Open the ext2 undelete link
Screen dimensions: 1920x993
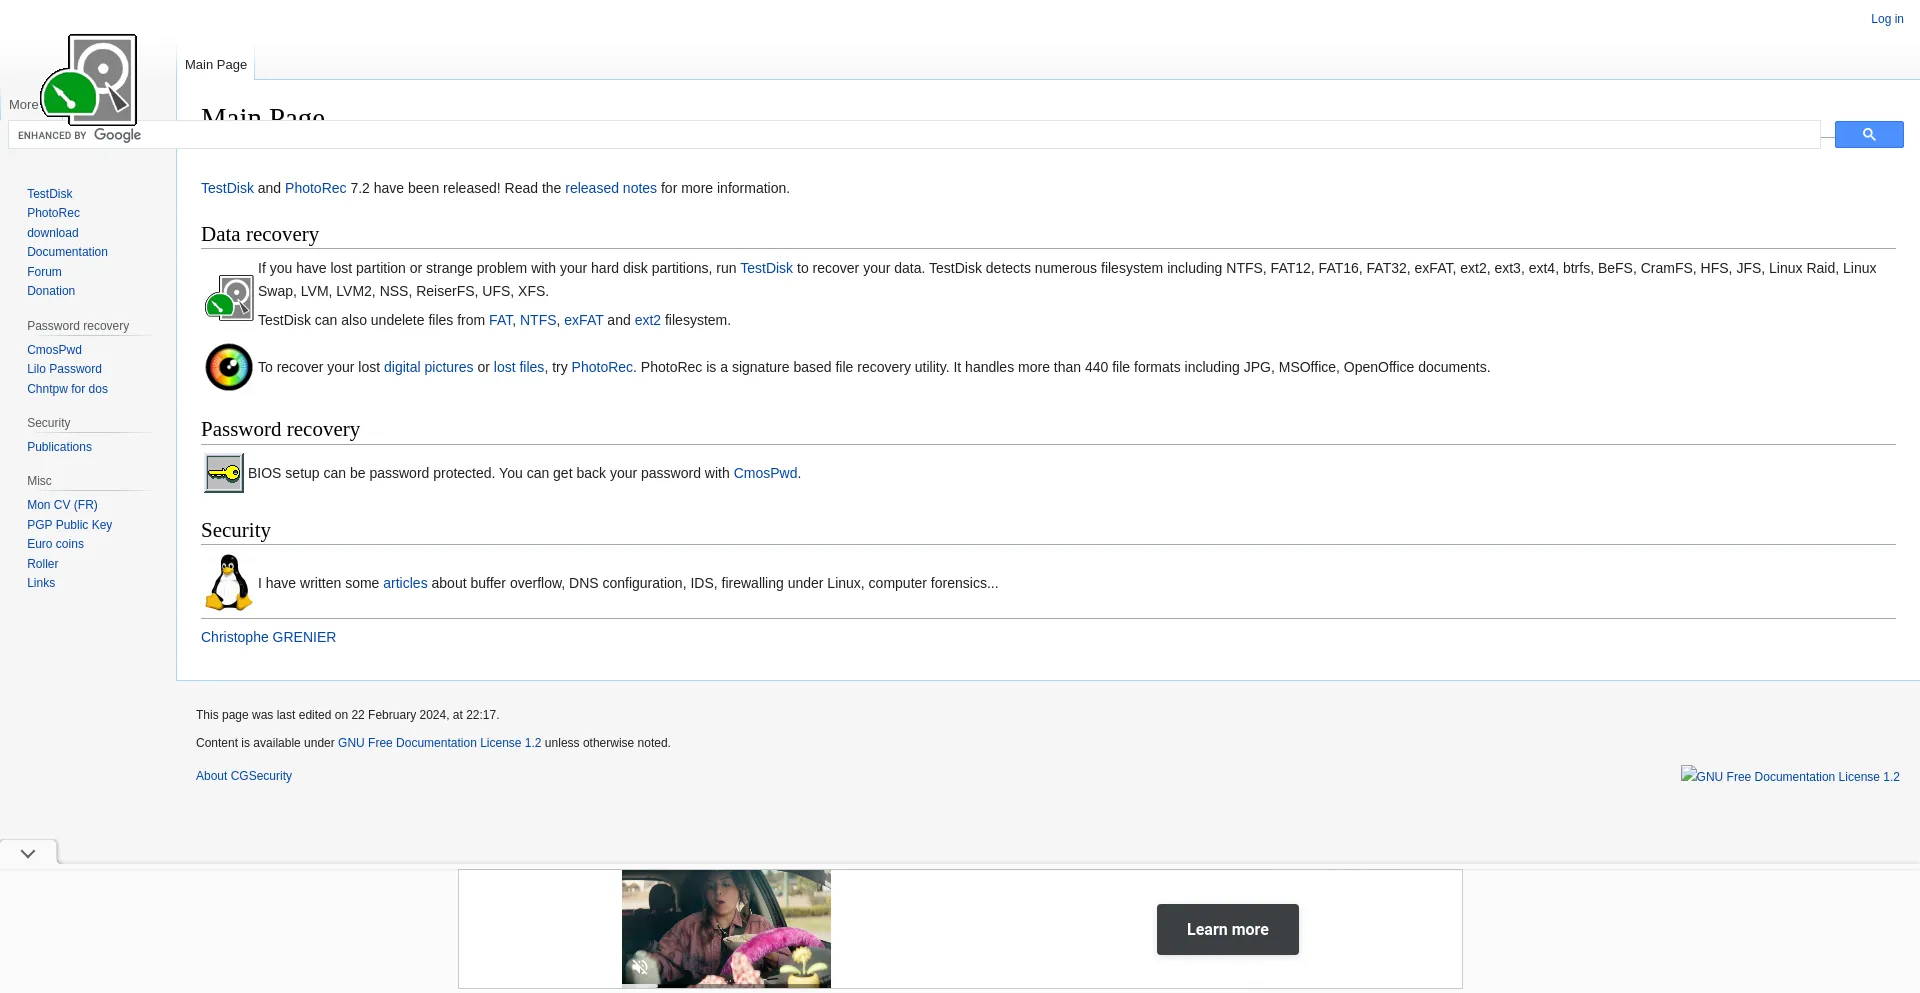point(647,320)
